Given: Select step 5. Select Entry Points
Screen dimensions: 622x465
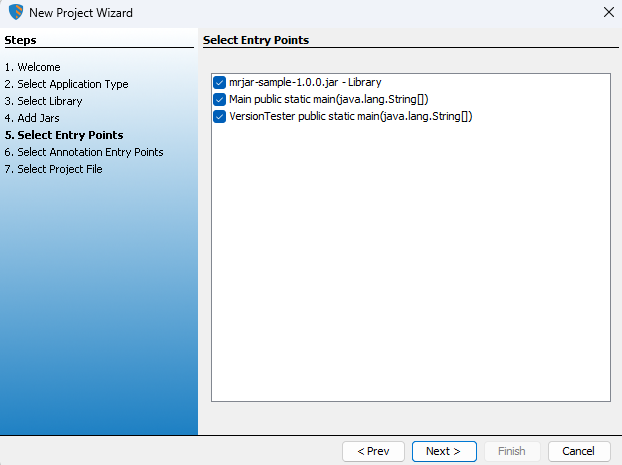Looking at the screenshot, I should tap(64, 135).
